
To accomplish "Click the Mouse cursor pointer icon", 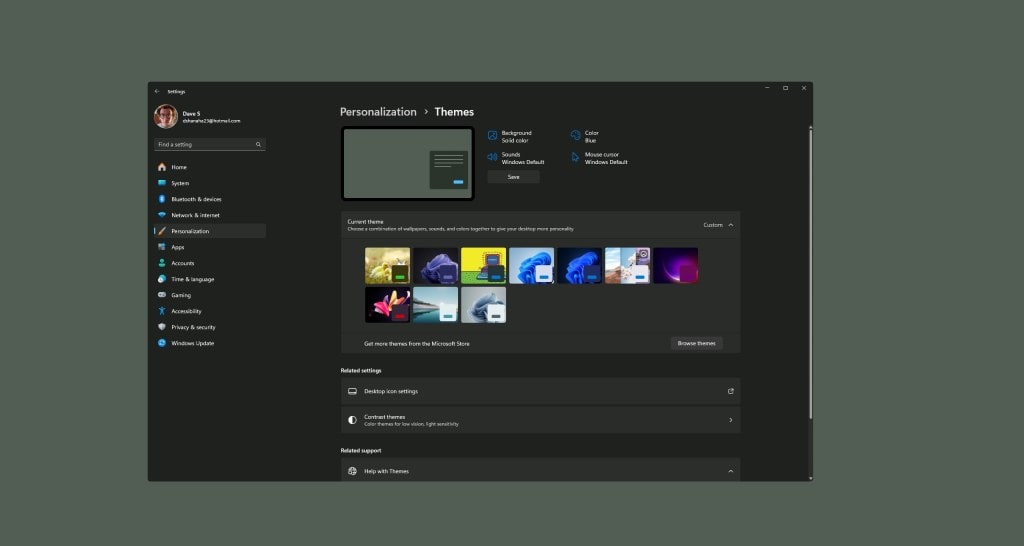I will point(575,157).
